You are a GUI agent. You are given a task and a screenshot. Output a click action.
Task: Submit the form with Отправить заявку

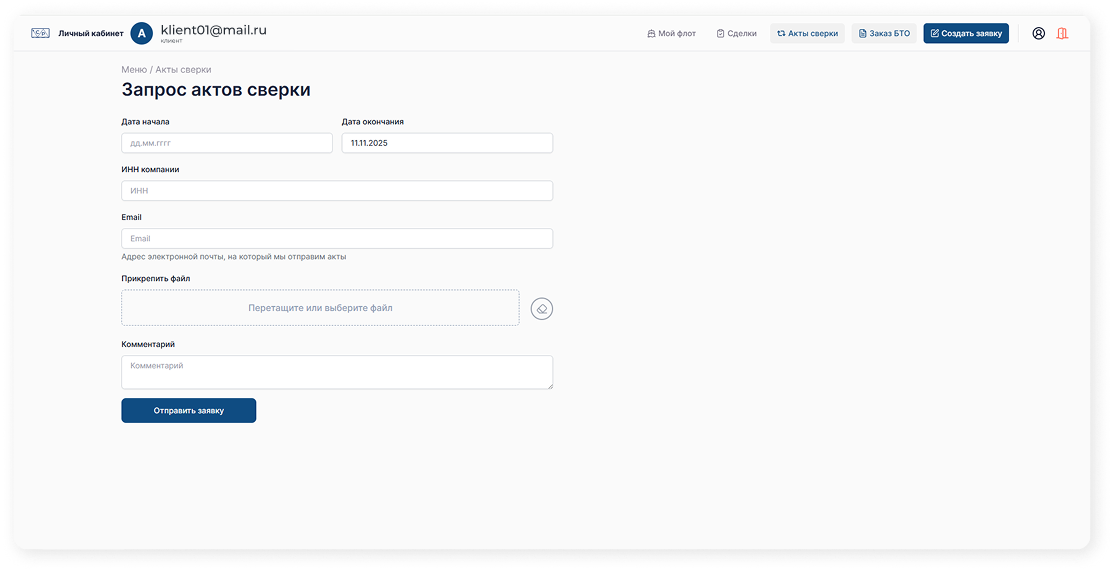pyautogui.click(x=188, y=411)
